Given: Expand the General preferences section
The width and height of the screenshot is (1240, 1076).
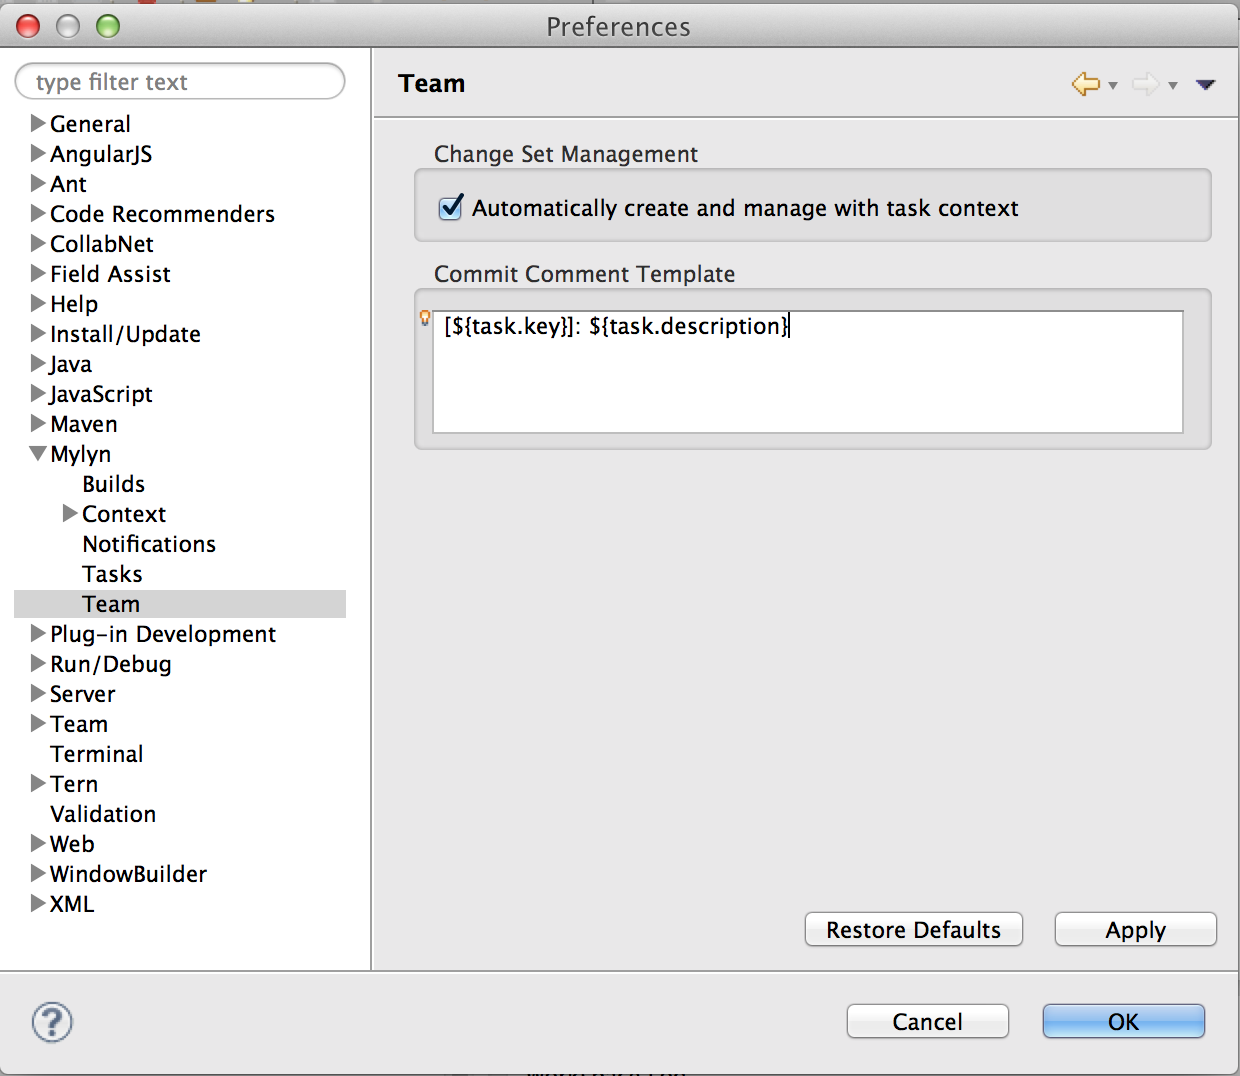Looking at the screenshot, I should pos(38,124).
